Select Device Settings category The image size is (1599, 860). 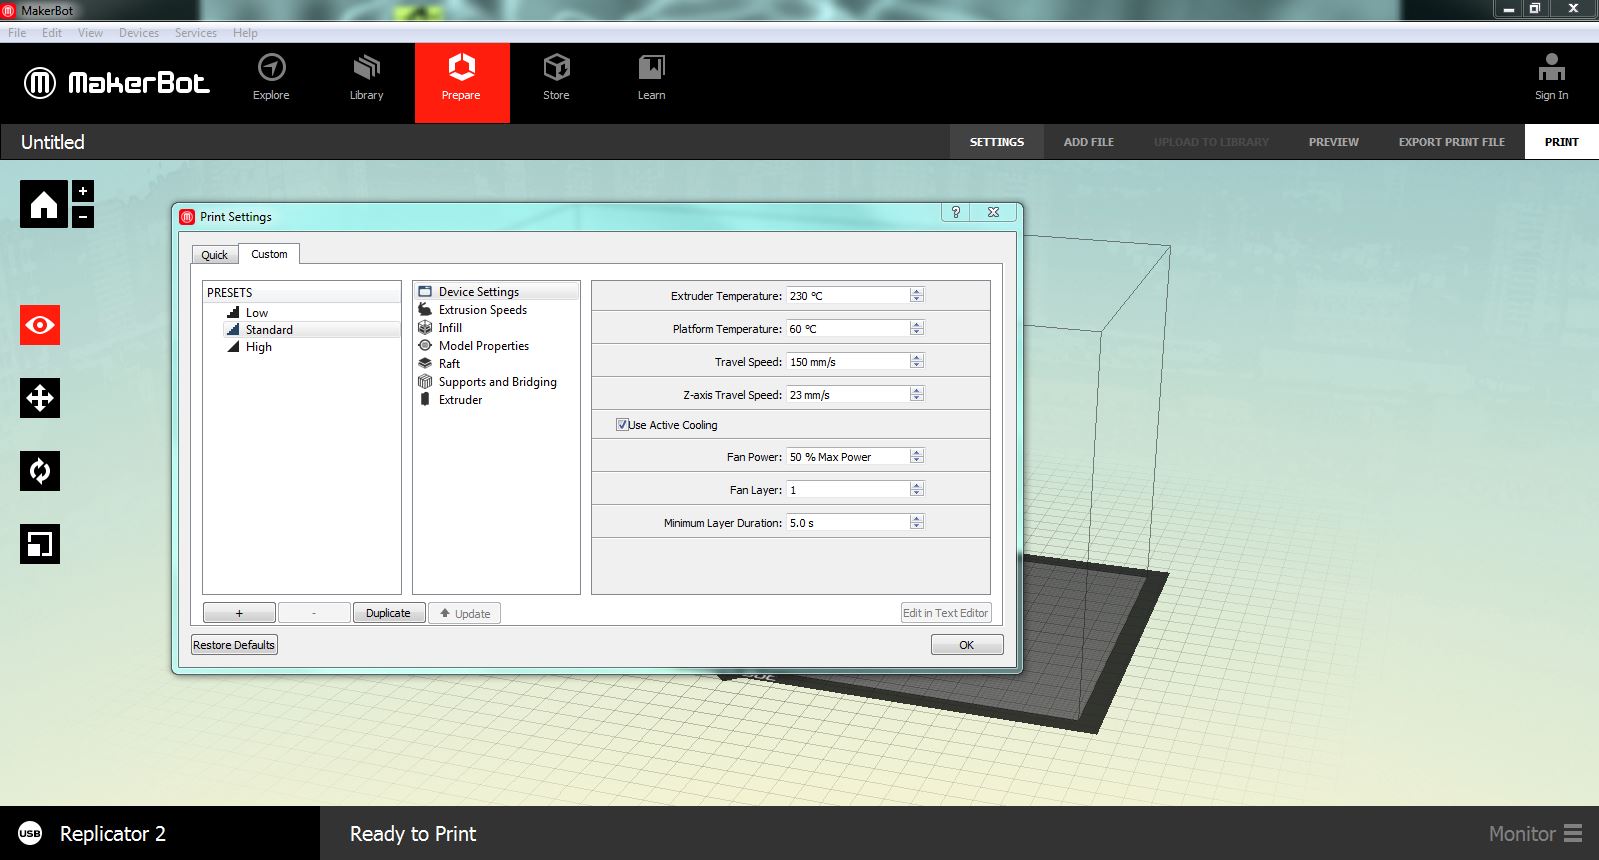(x=496, y=292)
